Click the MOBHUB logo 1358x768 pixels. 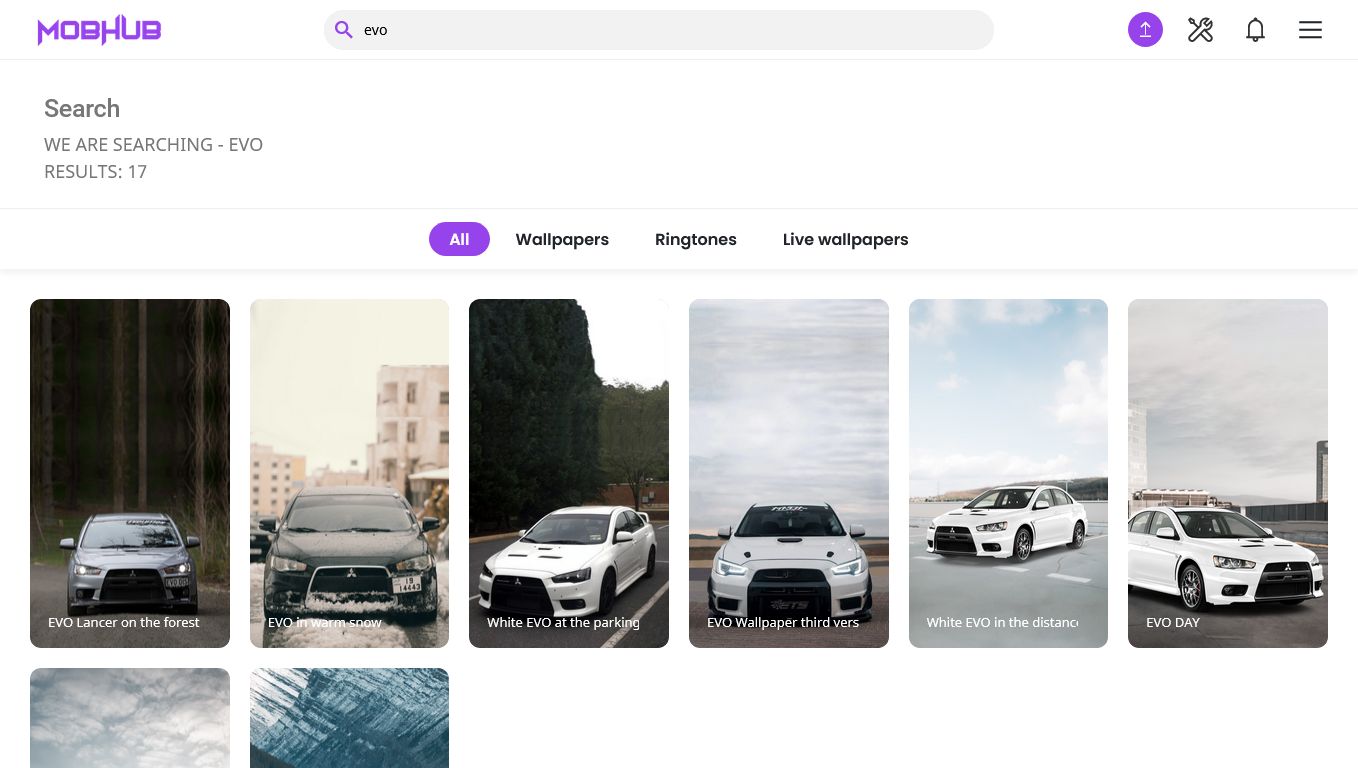pyautogui.click(x=99, y=30)
